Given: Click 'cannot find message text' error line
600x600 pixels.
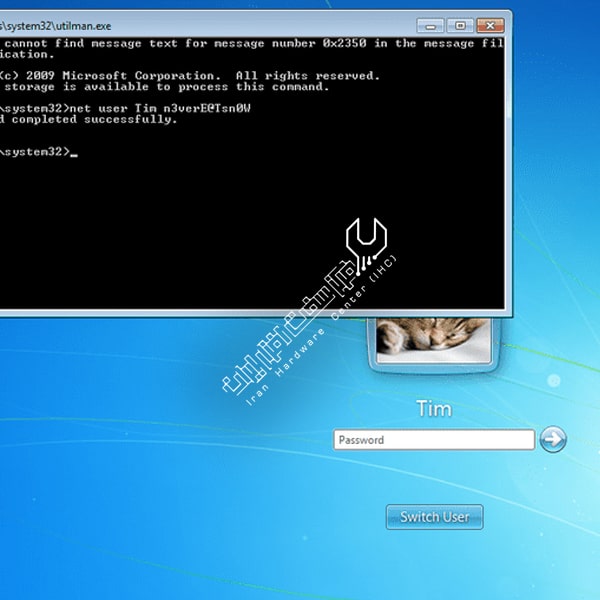Looking at the screenshot, I should (x=252, y=43).
